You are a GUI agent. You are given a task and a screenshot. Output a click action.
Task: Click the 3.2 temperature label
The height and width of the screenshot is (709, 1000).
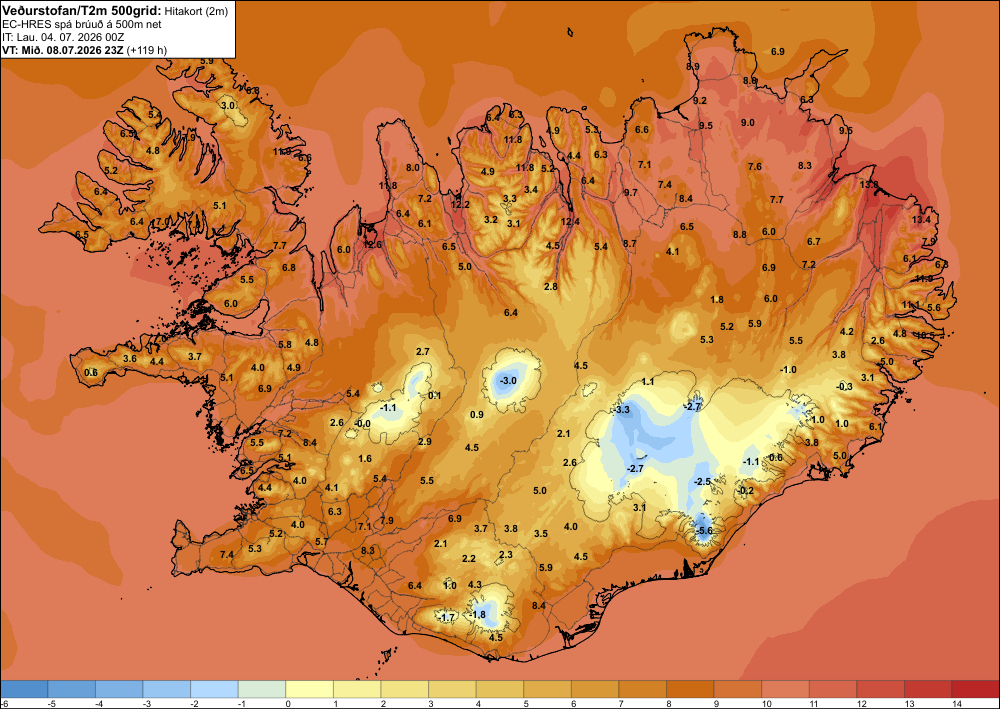click(490, 220)
